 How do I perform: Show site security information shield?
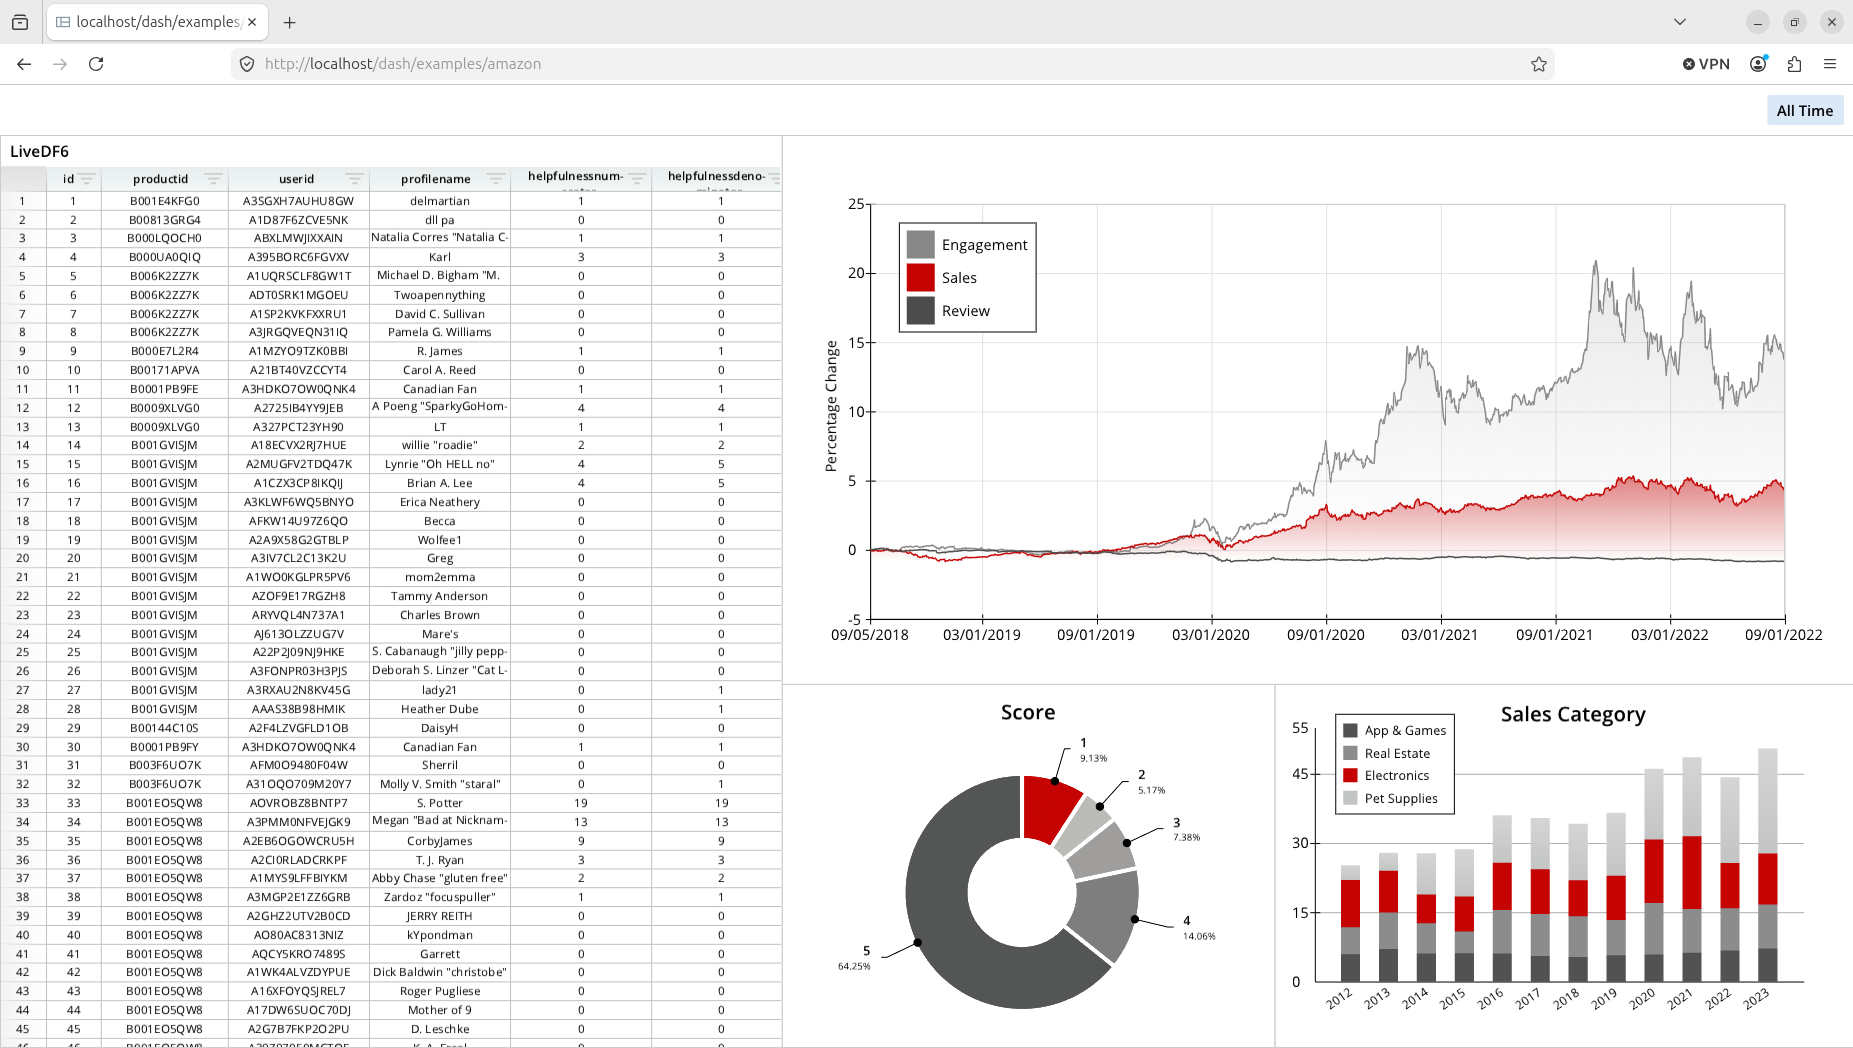tap(247, 64)
